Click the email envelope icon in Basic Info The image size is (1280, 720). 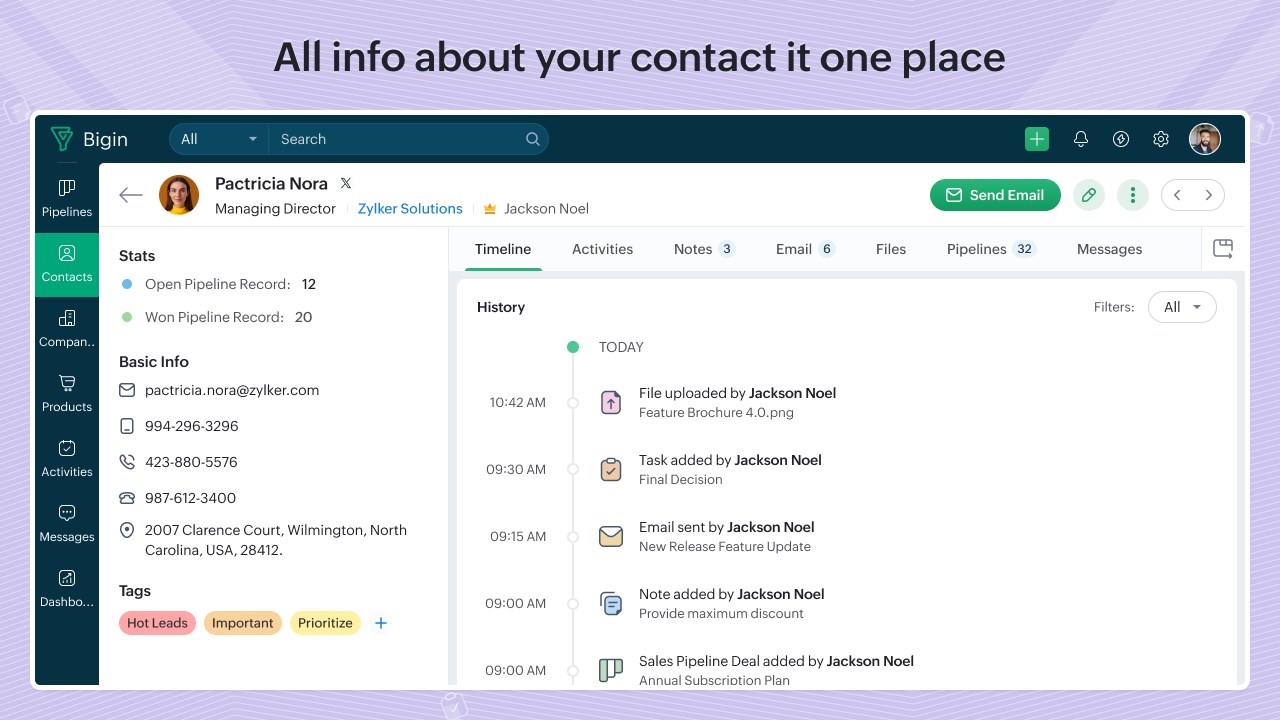coord(127,390)
